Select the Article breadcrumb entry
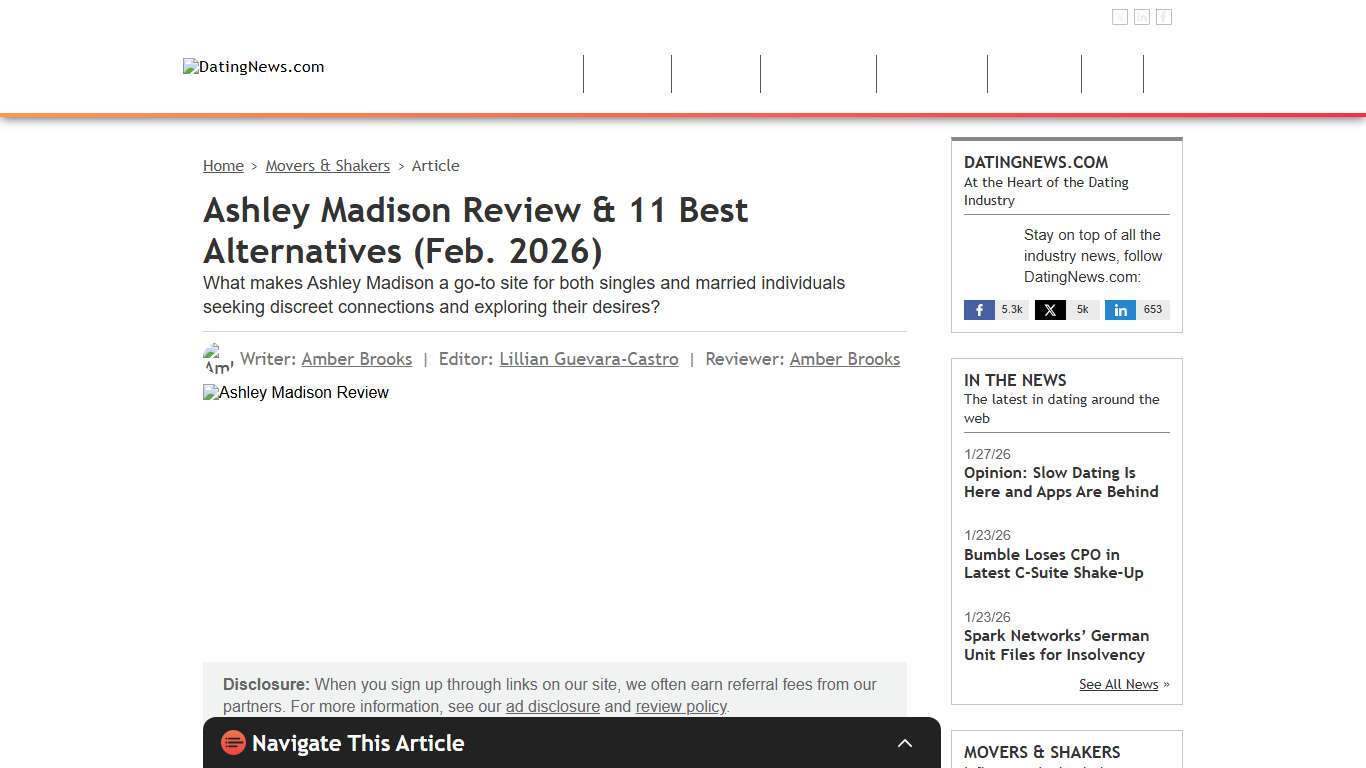 [435, 165]
